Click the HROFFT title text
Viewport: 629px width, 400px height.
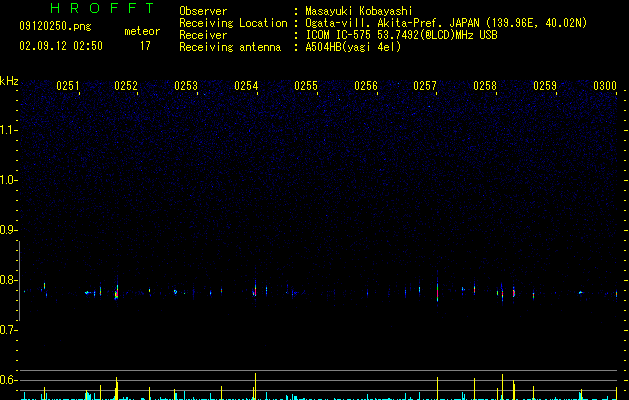pos(102,8)
